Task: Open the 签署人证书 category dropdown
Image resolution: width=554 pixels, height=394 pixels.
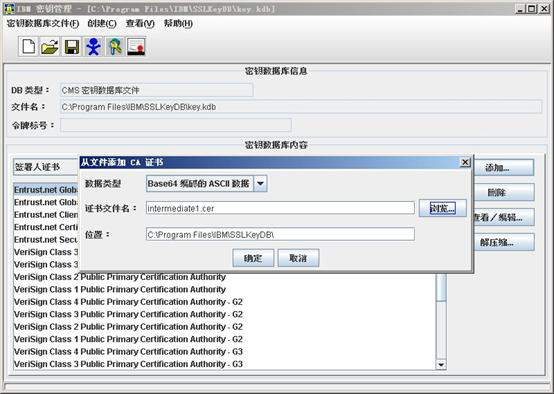Action: (46, 167)
